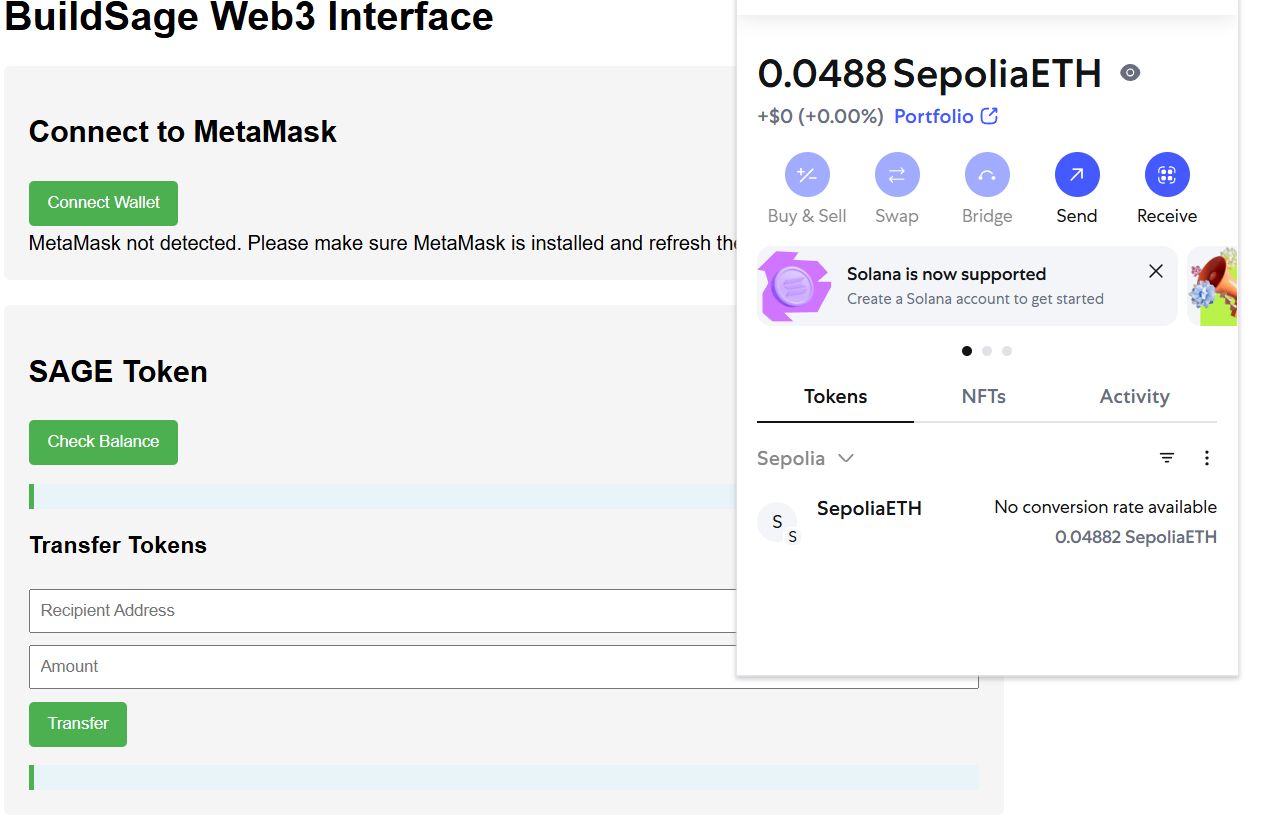Focus the Amount input field
The height and width of the screenshot is (826, 1262).
383,667
